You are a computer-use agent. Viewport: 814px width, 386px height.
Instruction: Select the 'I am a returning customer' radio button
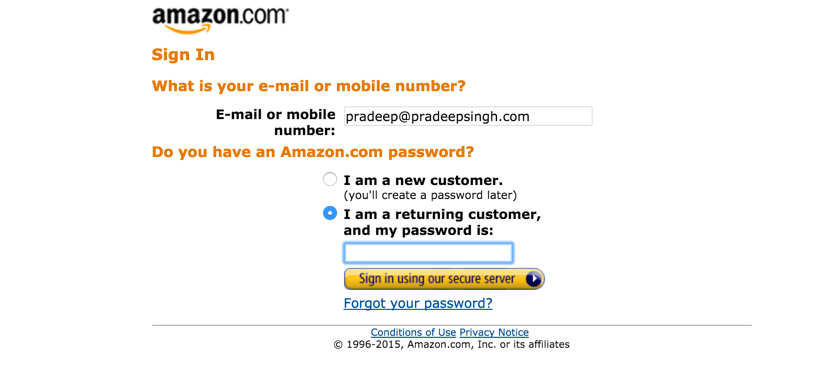click(330, 213)
